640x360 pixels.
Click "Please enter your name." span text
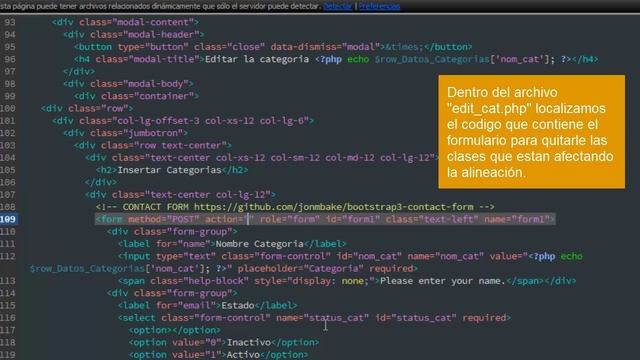point(443,281)
